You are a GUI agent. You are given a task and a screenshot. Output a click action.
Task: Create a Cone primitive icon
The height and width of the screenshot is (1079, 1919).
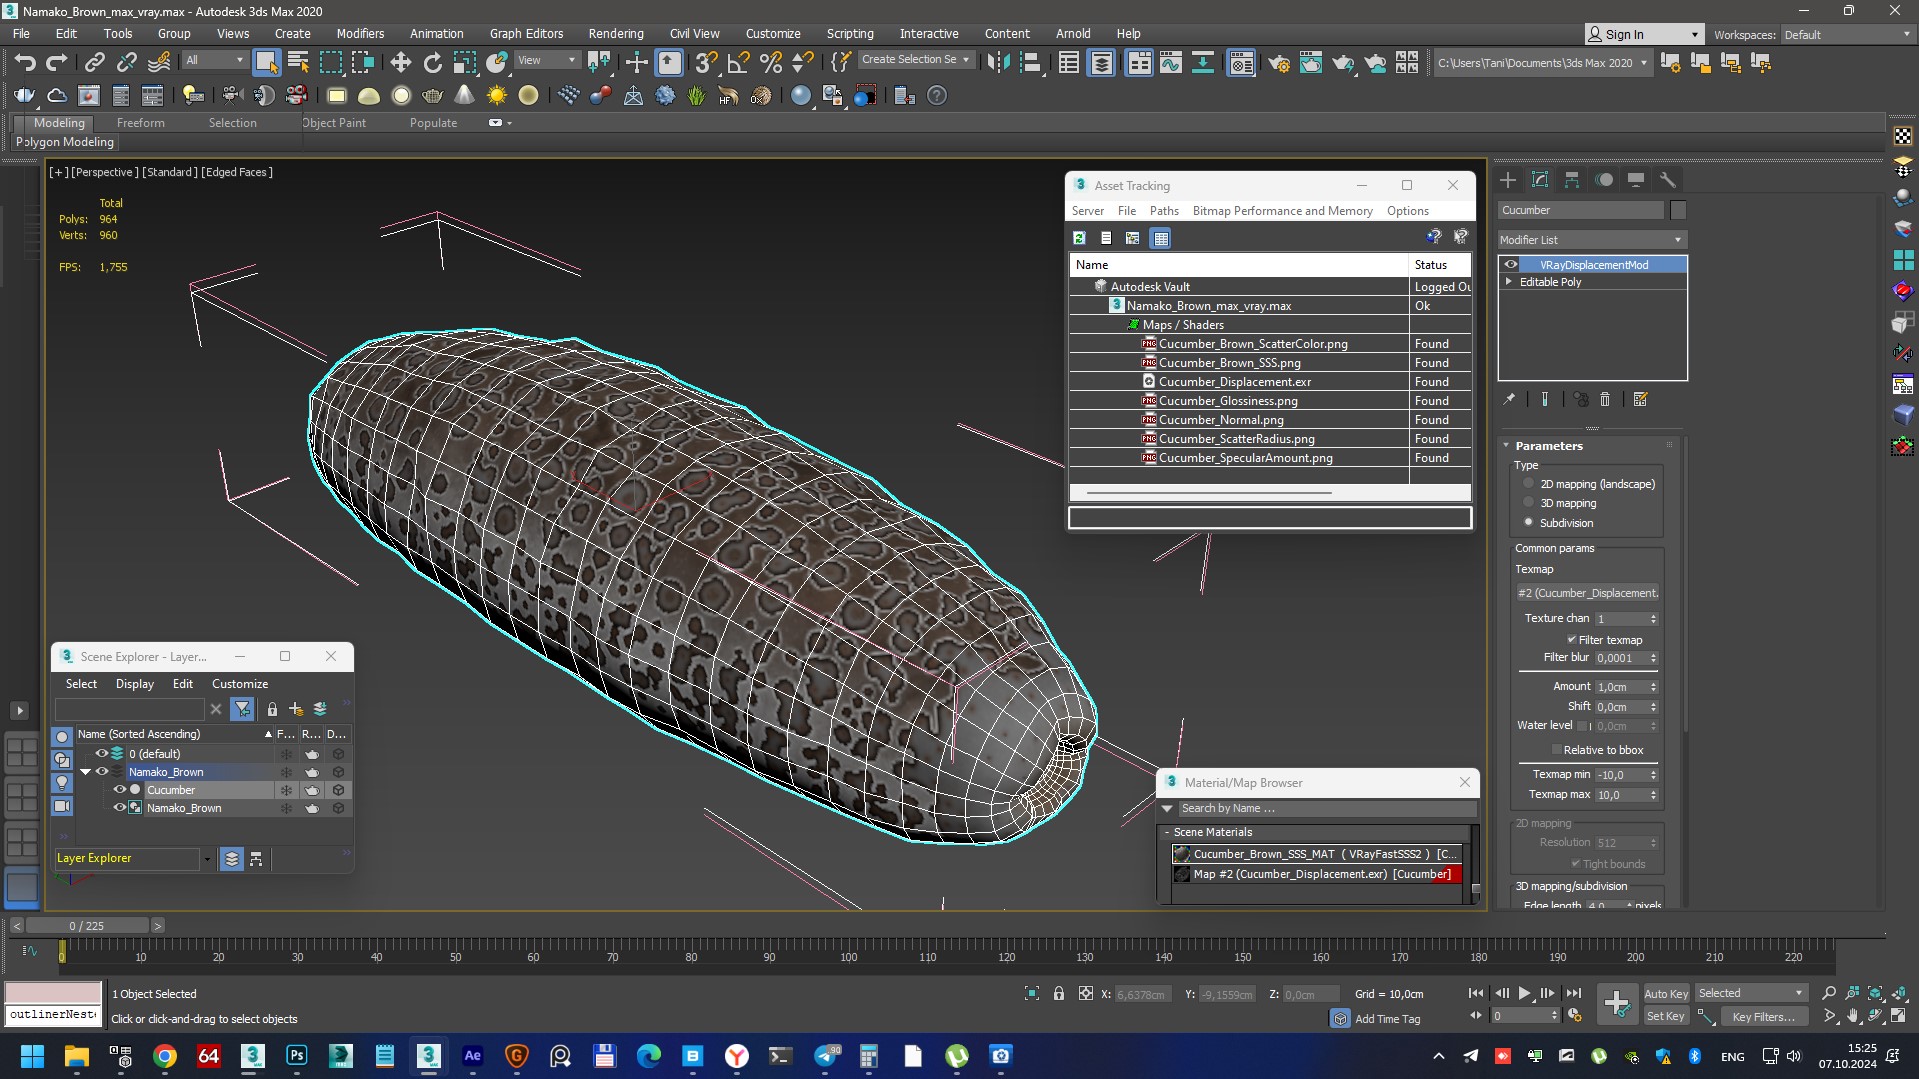(x=465, y=96)
